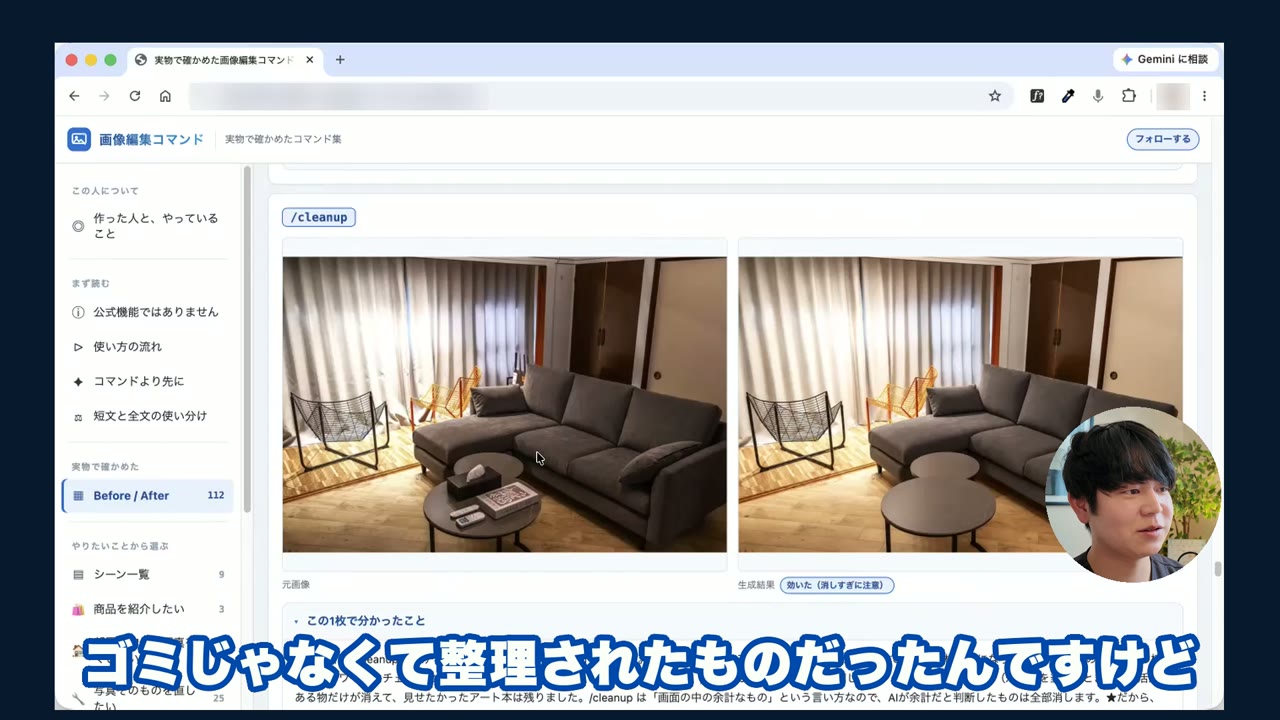Click the フォローする button
Screen dimensions: 1280x720
1163,139
